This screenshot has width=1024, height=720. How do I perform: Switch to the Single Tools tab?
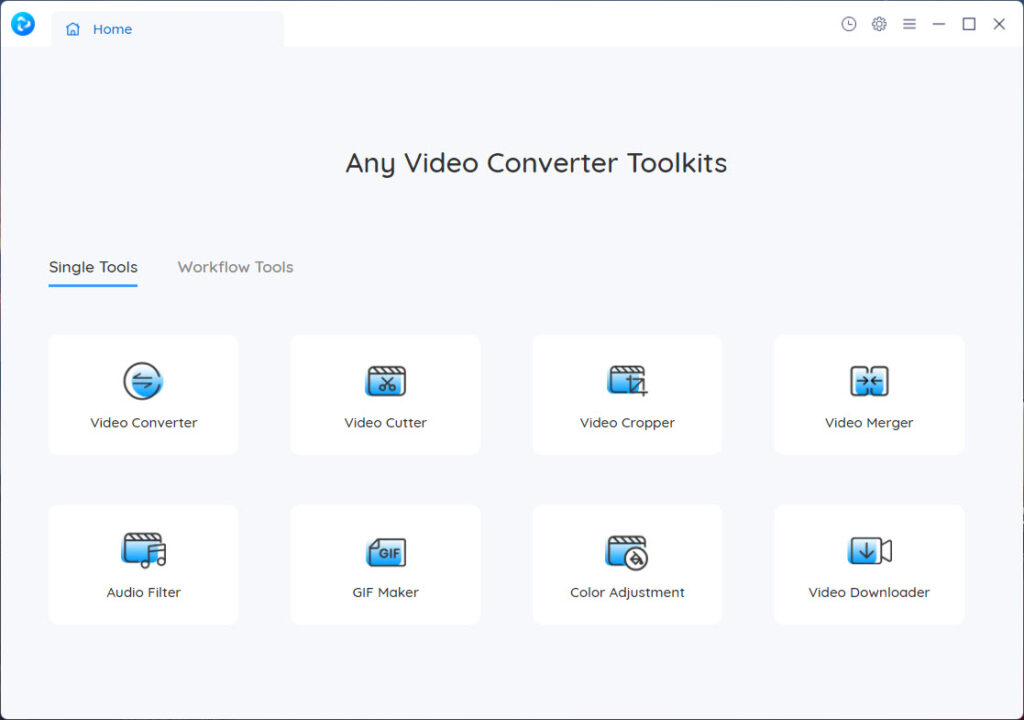[x=93, y=267]
